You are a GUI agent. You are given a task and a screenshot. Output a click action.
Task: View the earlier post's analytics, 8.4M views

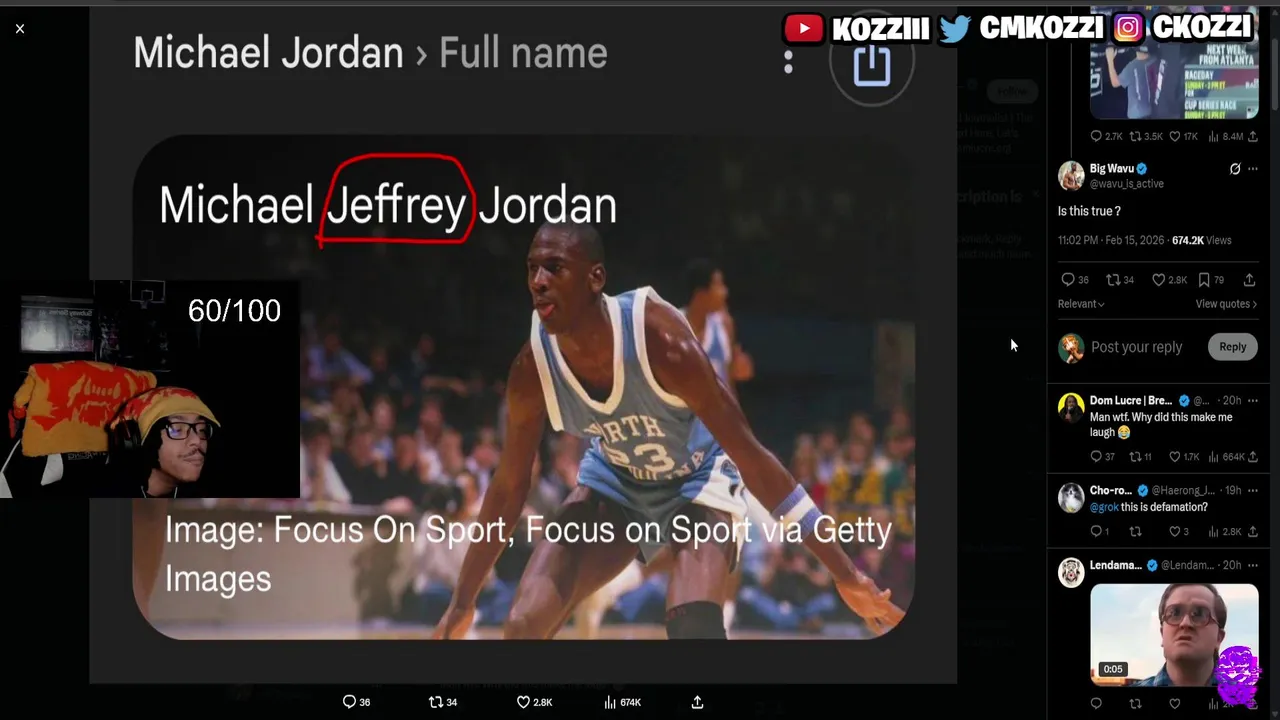coord(1227,136)
